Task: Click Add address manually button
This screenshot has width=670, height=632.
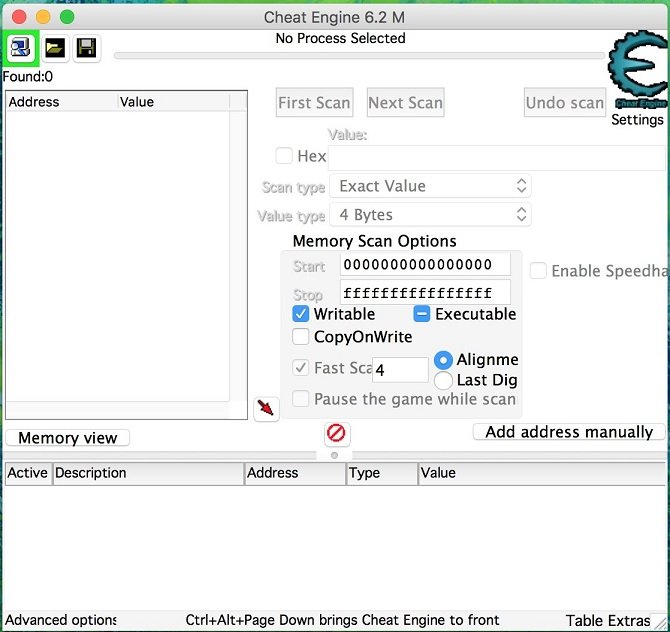Action: click(x=568, y=432)
